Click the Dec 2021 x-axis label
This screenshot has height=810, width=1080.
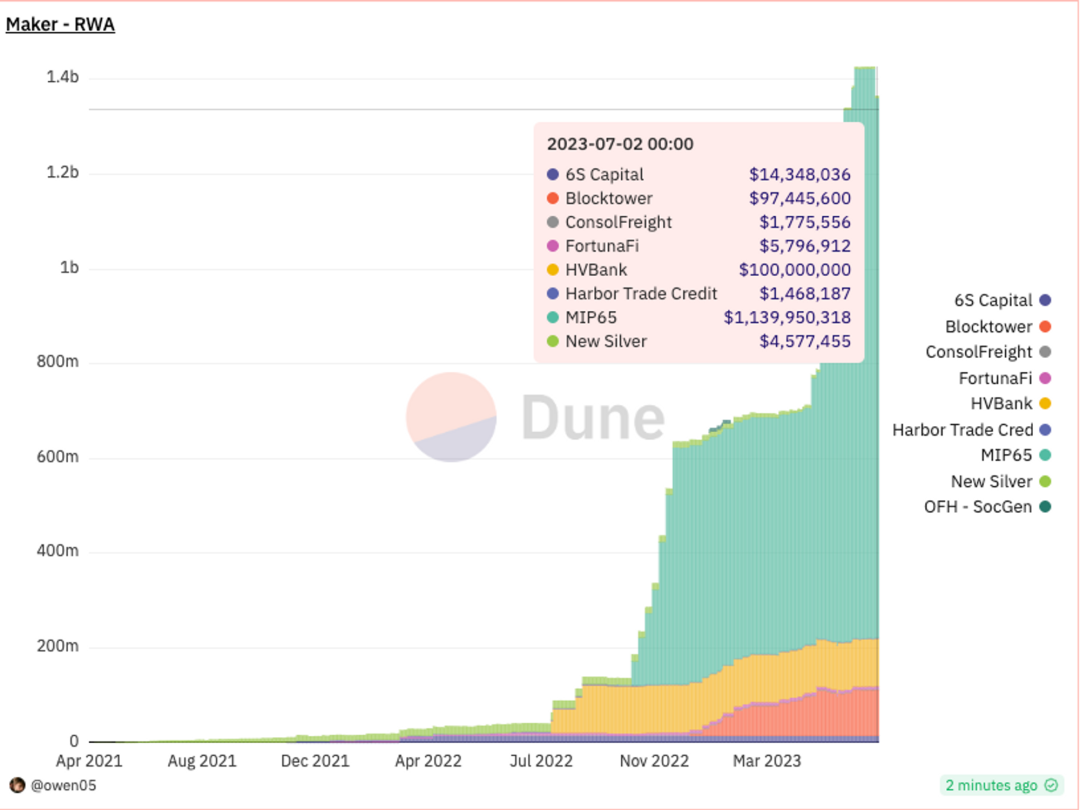point(315,761)
